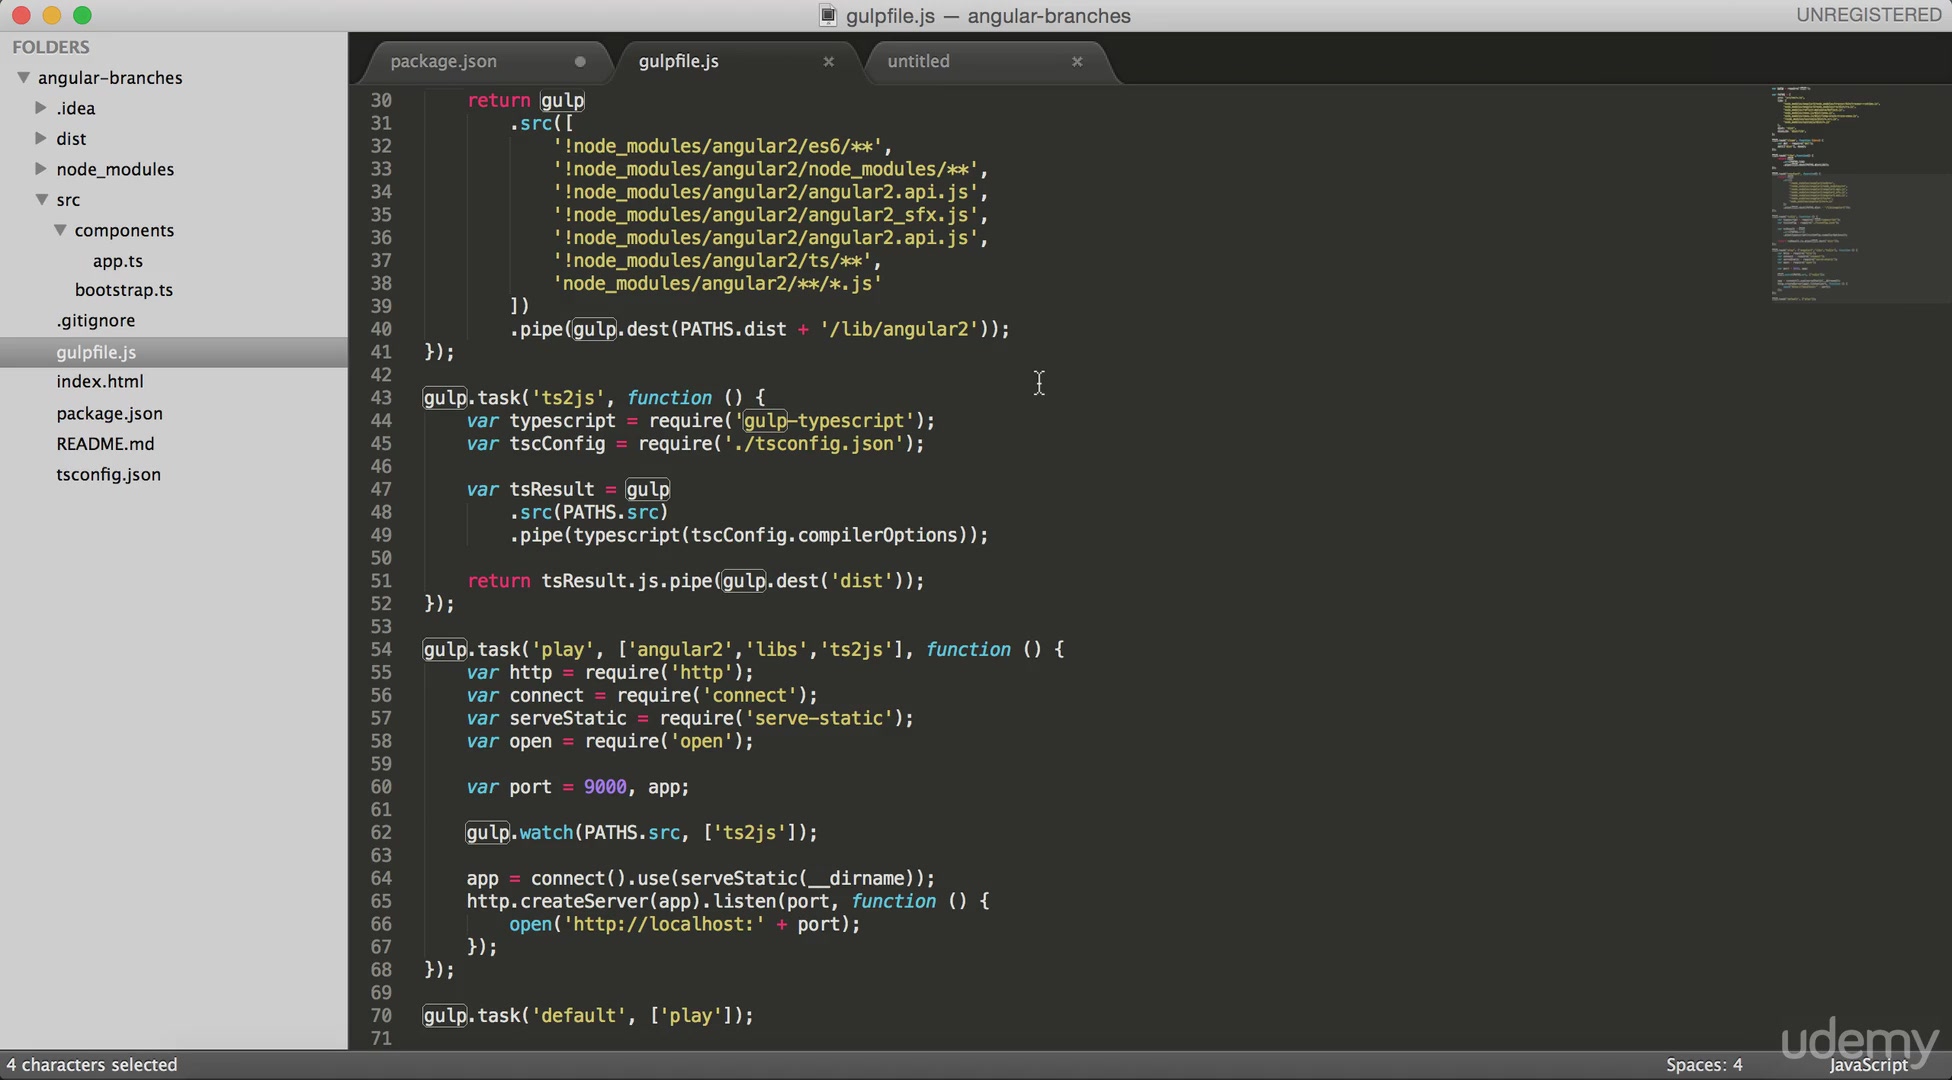
Task: Click the port number 9000
Action: pyautogui.click(x=605, y=787)
